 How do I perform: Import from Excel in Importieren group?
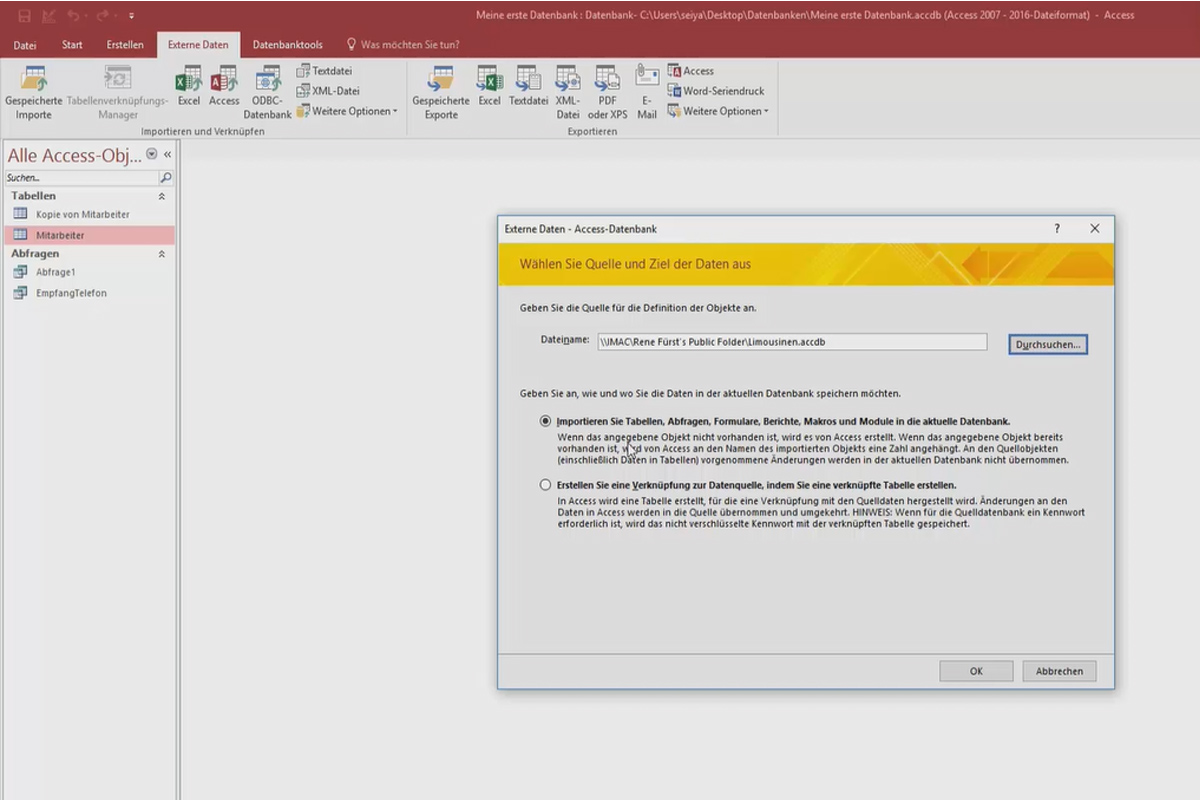189,86
